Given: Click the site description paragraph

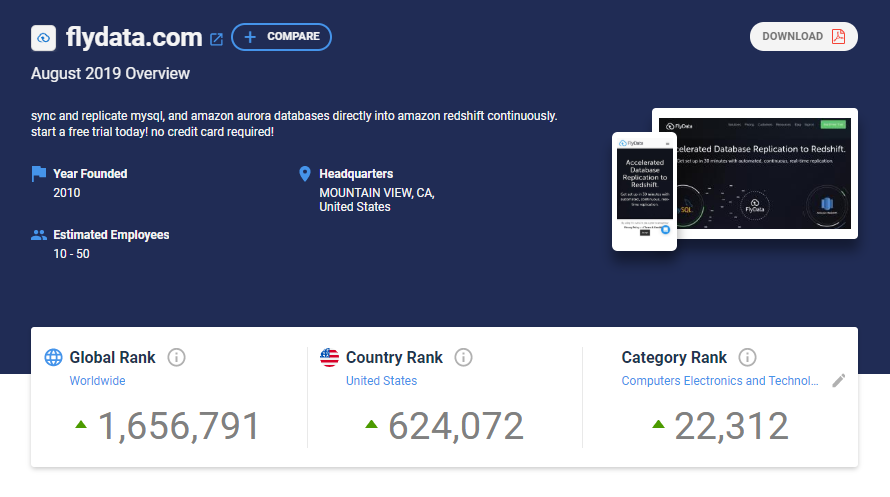Looking at the screenshot, I should (294, 124).
